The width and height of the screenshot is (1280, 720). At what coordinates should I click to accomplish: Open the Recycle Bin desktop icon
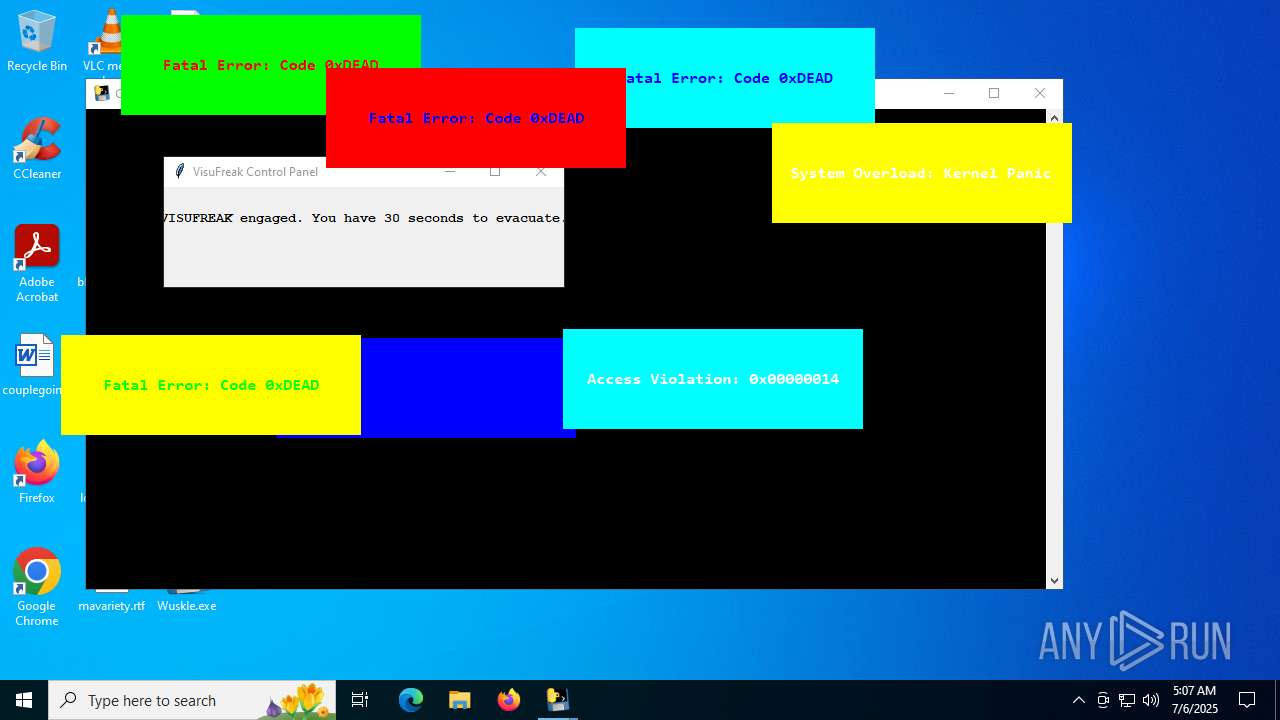(x=37, y=42)
